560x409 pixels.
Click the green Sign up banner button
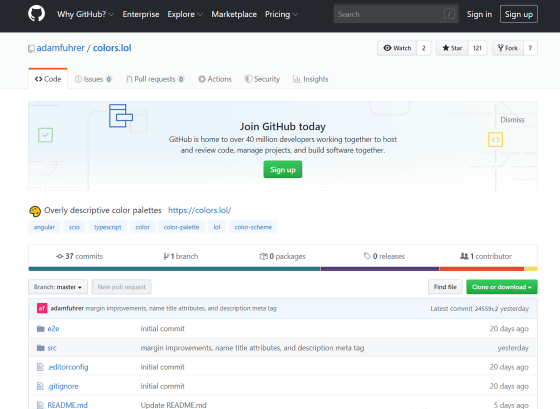(x=282, y=169)
